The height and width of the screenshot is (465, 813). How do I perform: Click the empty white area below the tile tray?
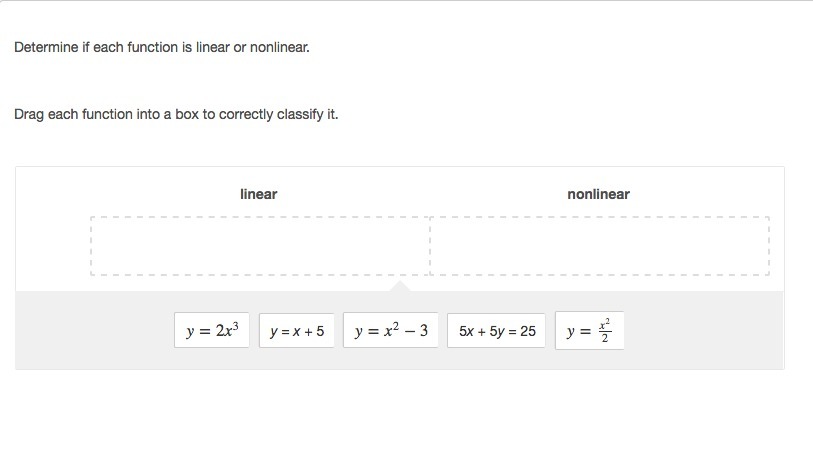point(400,415)
